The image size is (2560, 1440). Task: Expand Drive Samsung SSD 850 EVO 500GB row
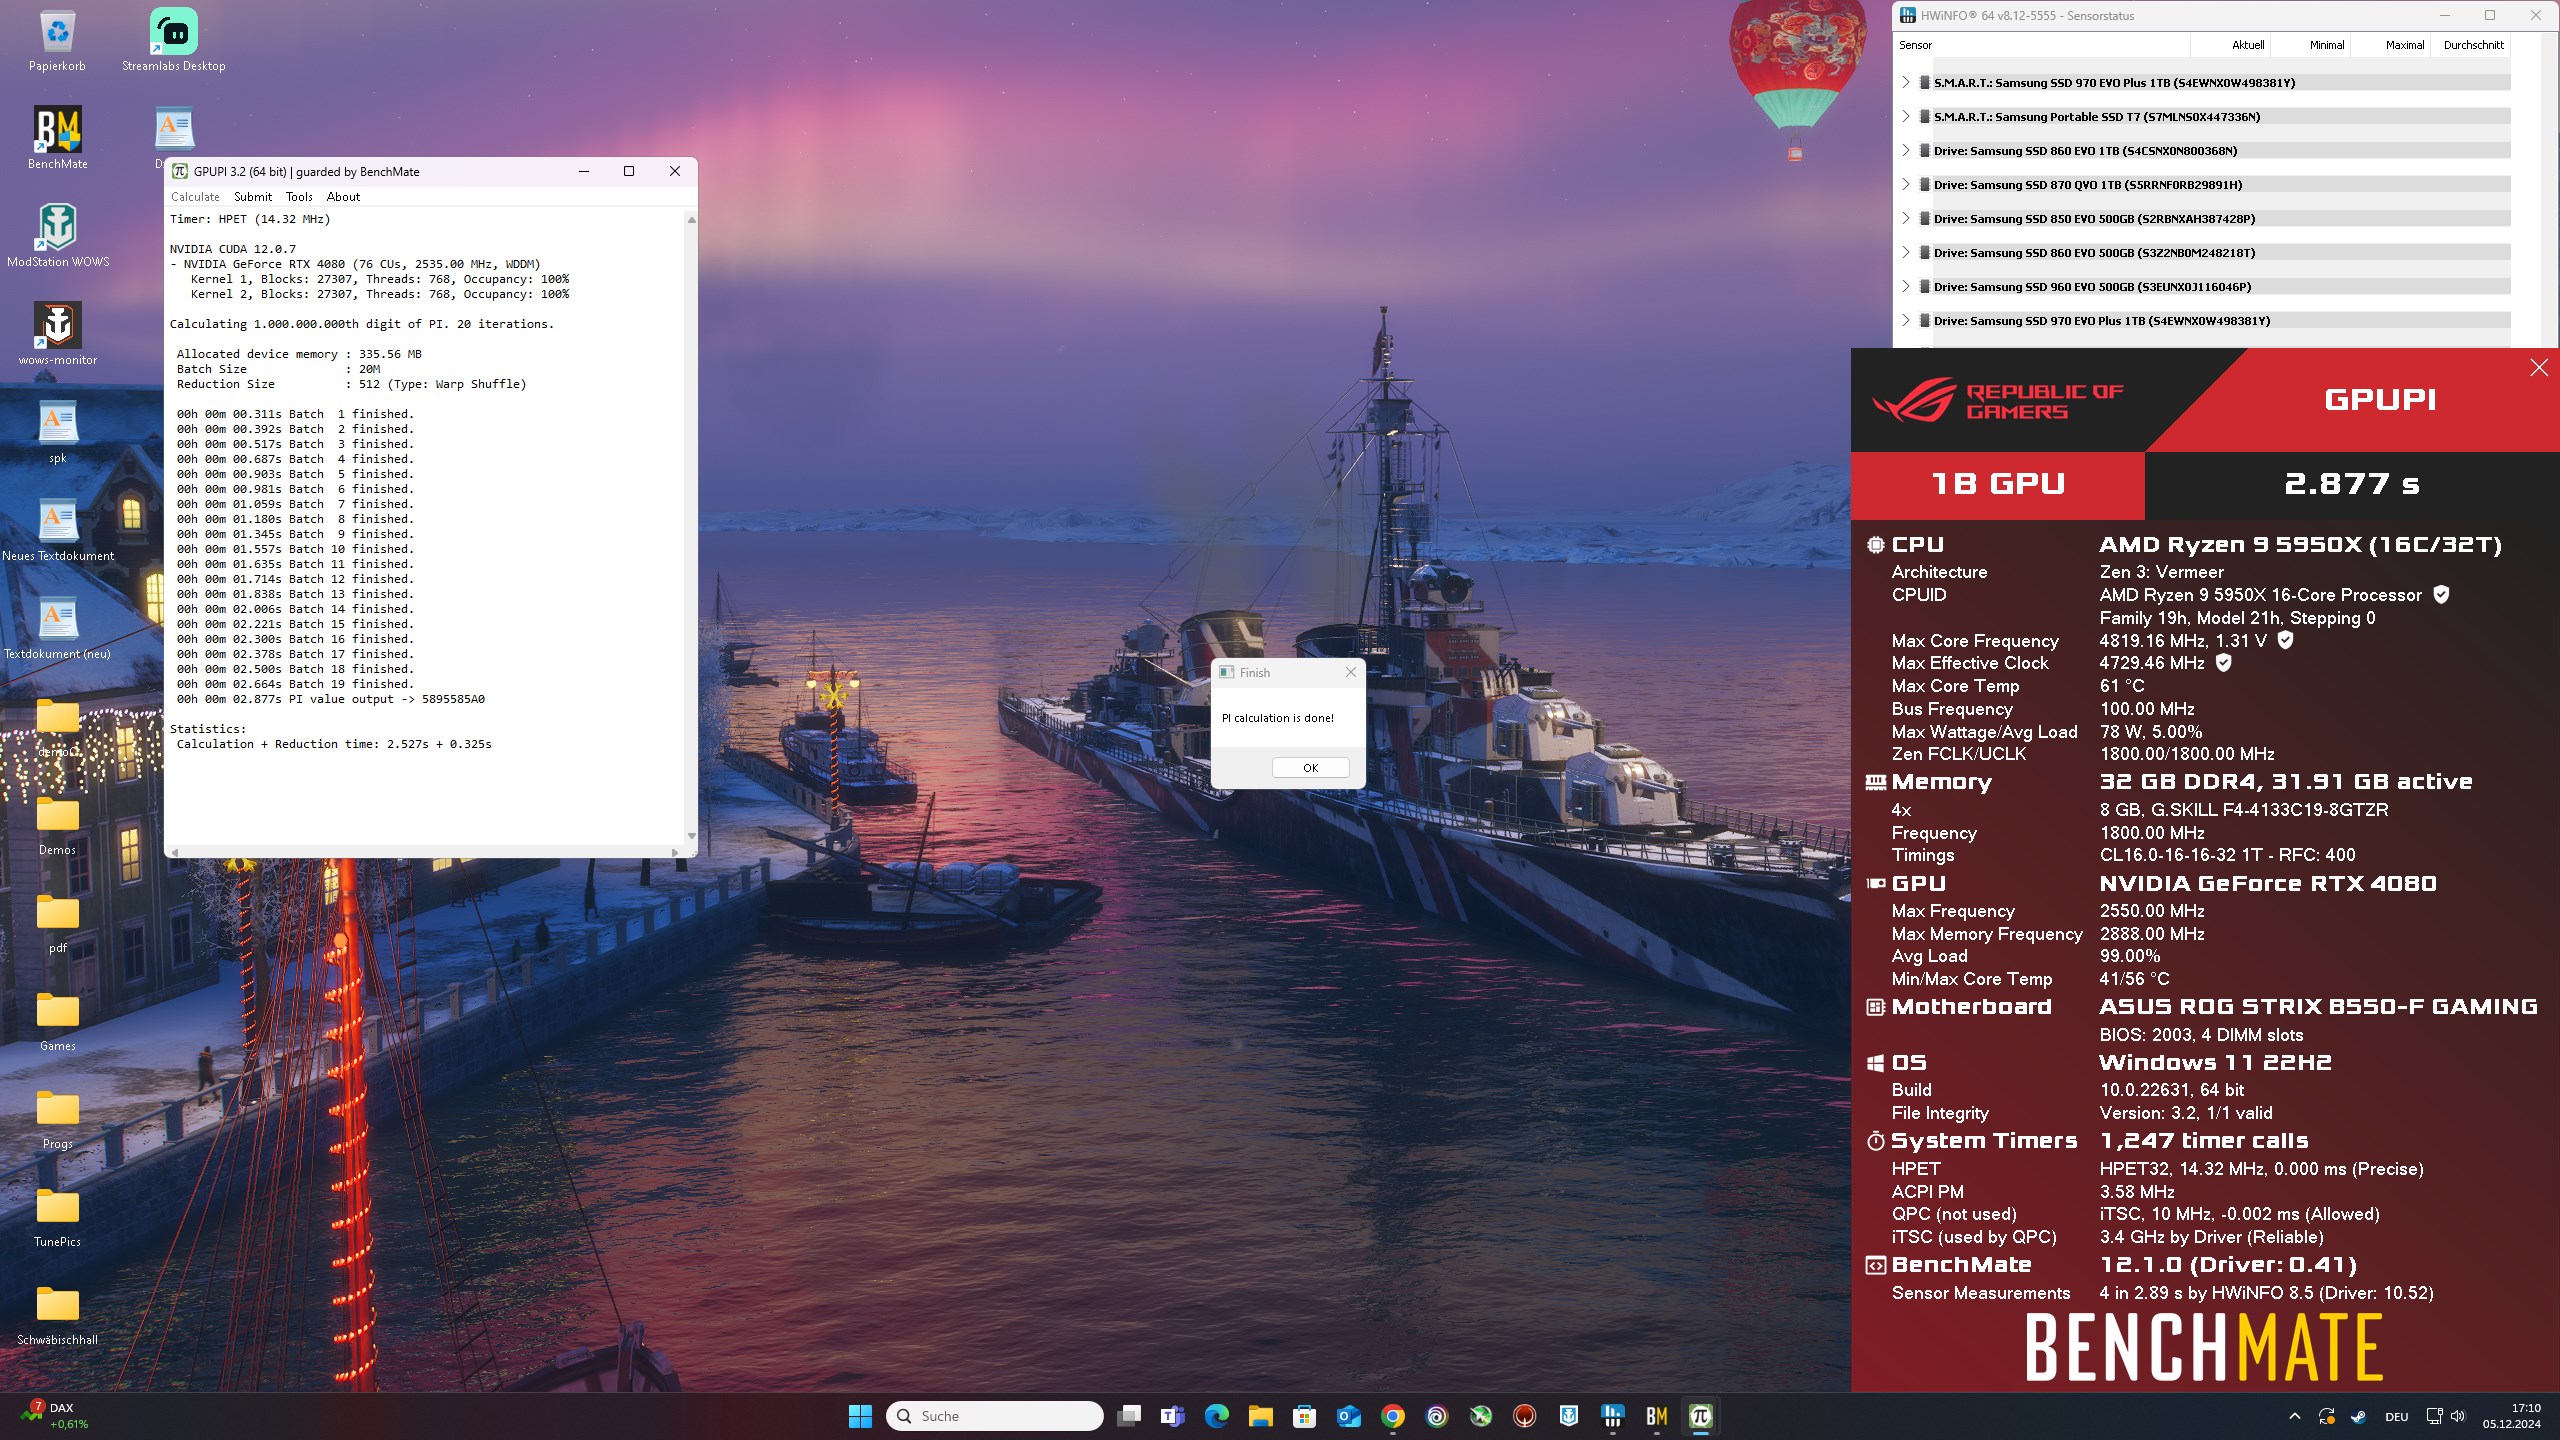pyautogui.click(x=1906, y=219)
